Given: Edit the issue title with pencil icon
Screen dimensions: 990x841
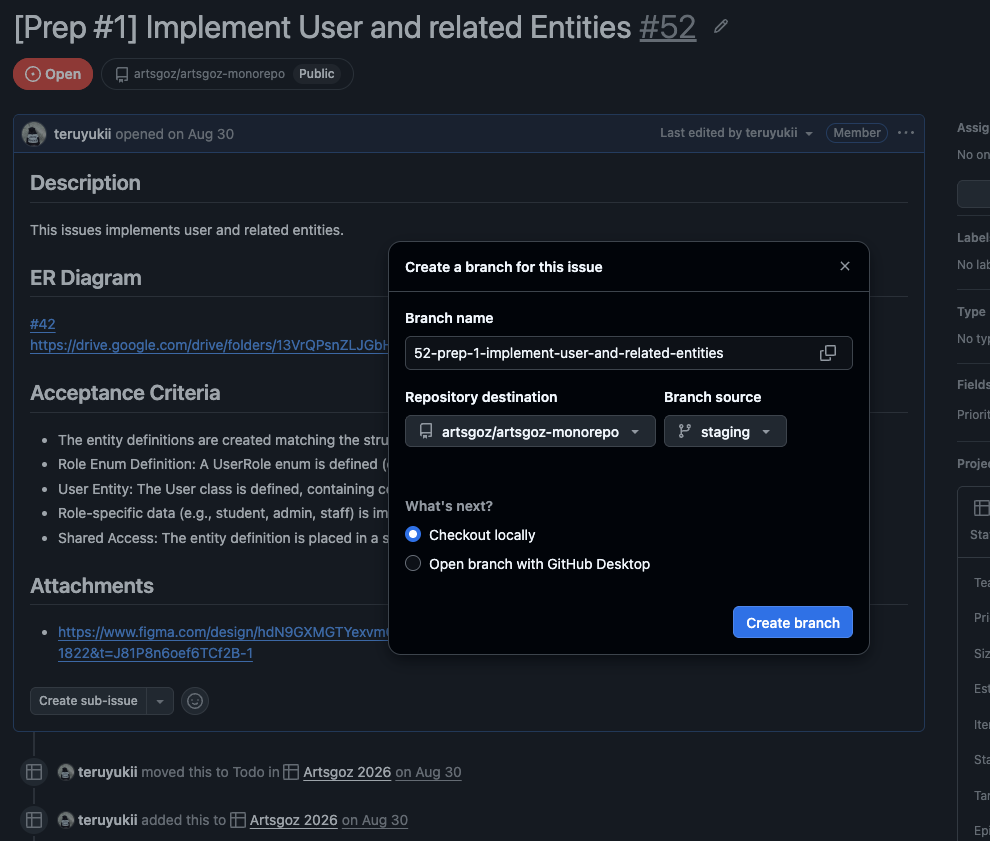Looking at the screenshot, I should click(720, 27).
